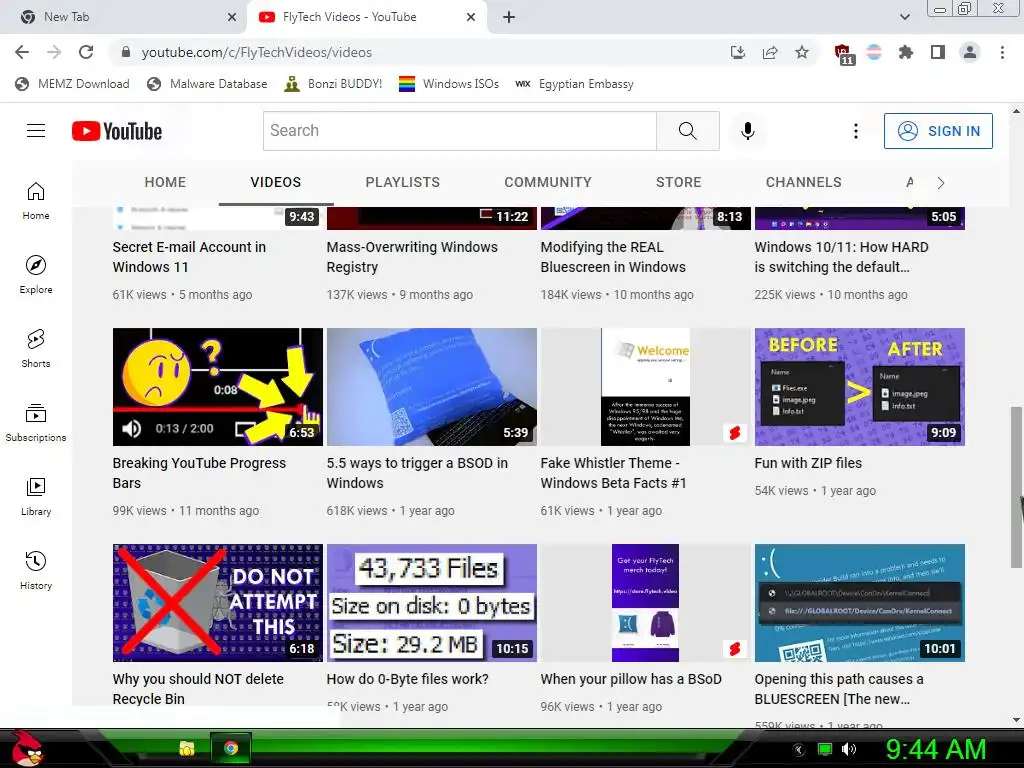Screen dimensions: 1024x768
Task: Go back with the browser back arrow
Action: pos(22,52)
